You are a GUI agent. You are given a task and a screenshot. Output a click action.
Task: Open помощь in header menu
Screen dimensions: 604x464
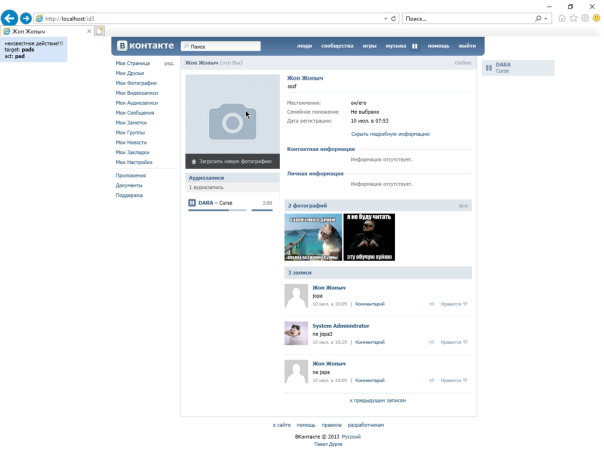click(x=438, y=46)
